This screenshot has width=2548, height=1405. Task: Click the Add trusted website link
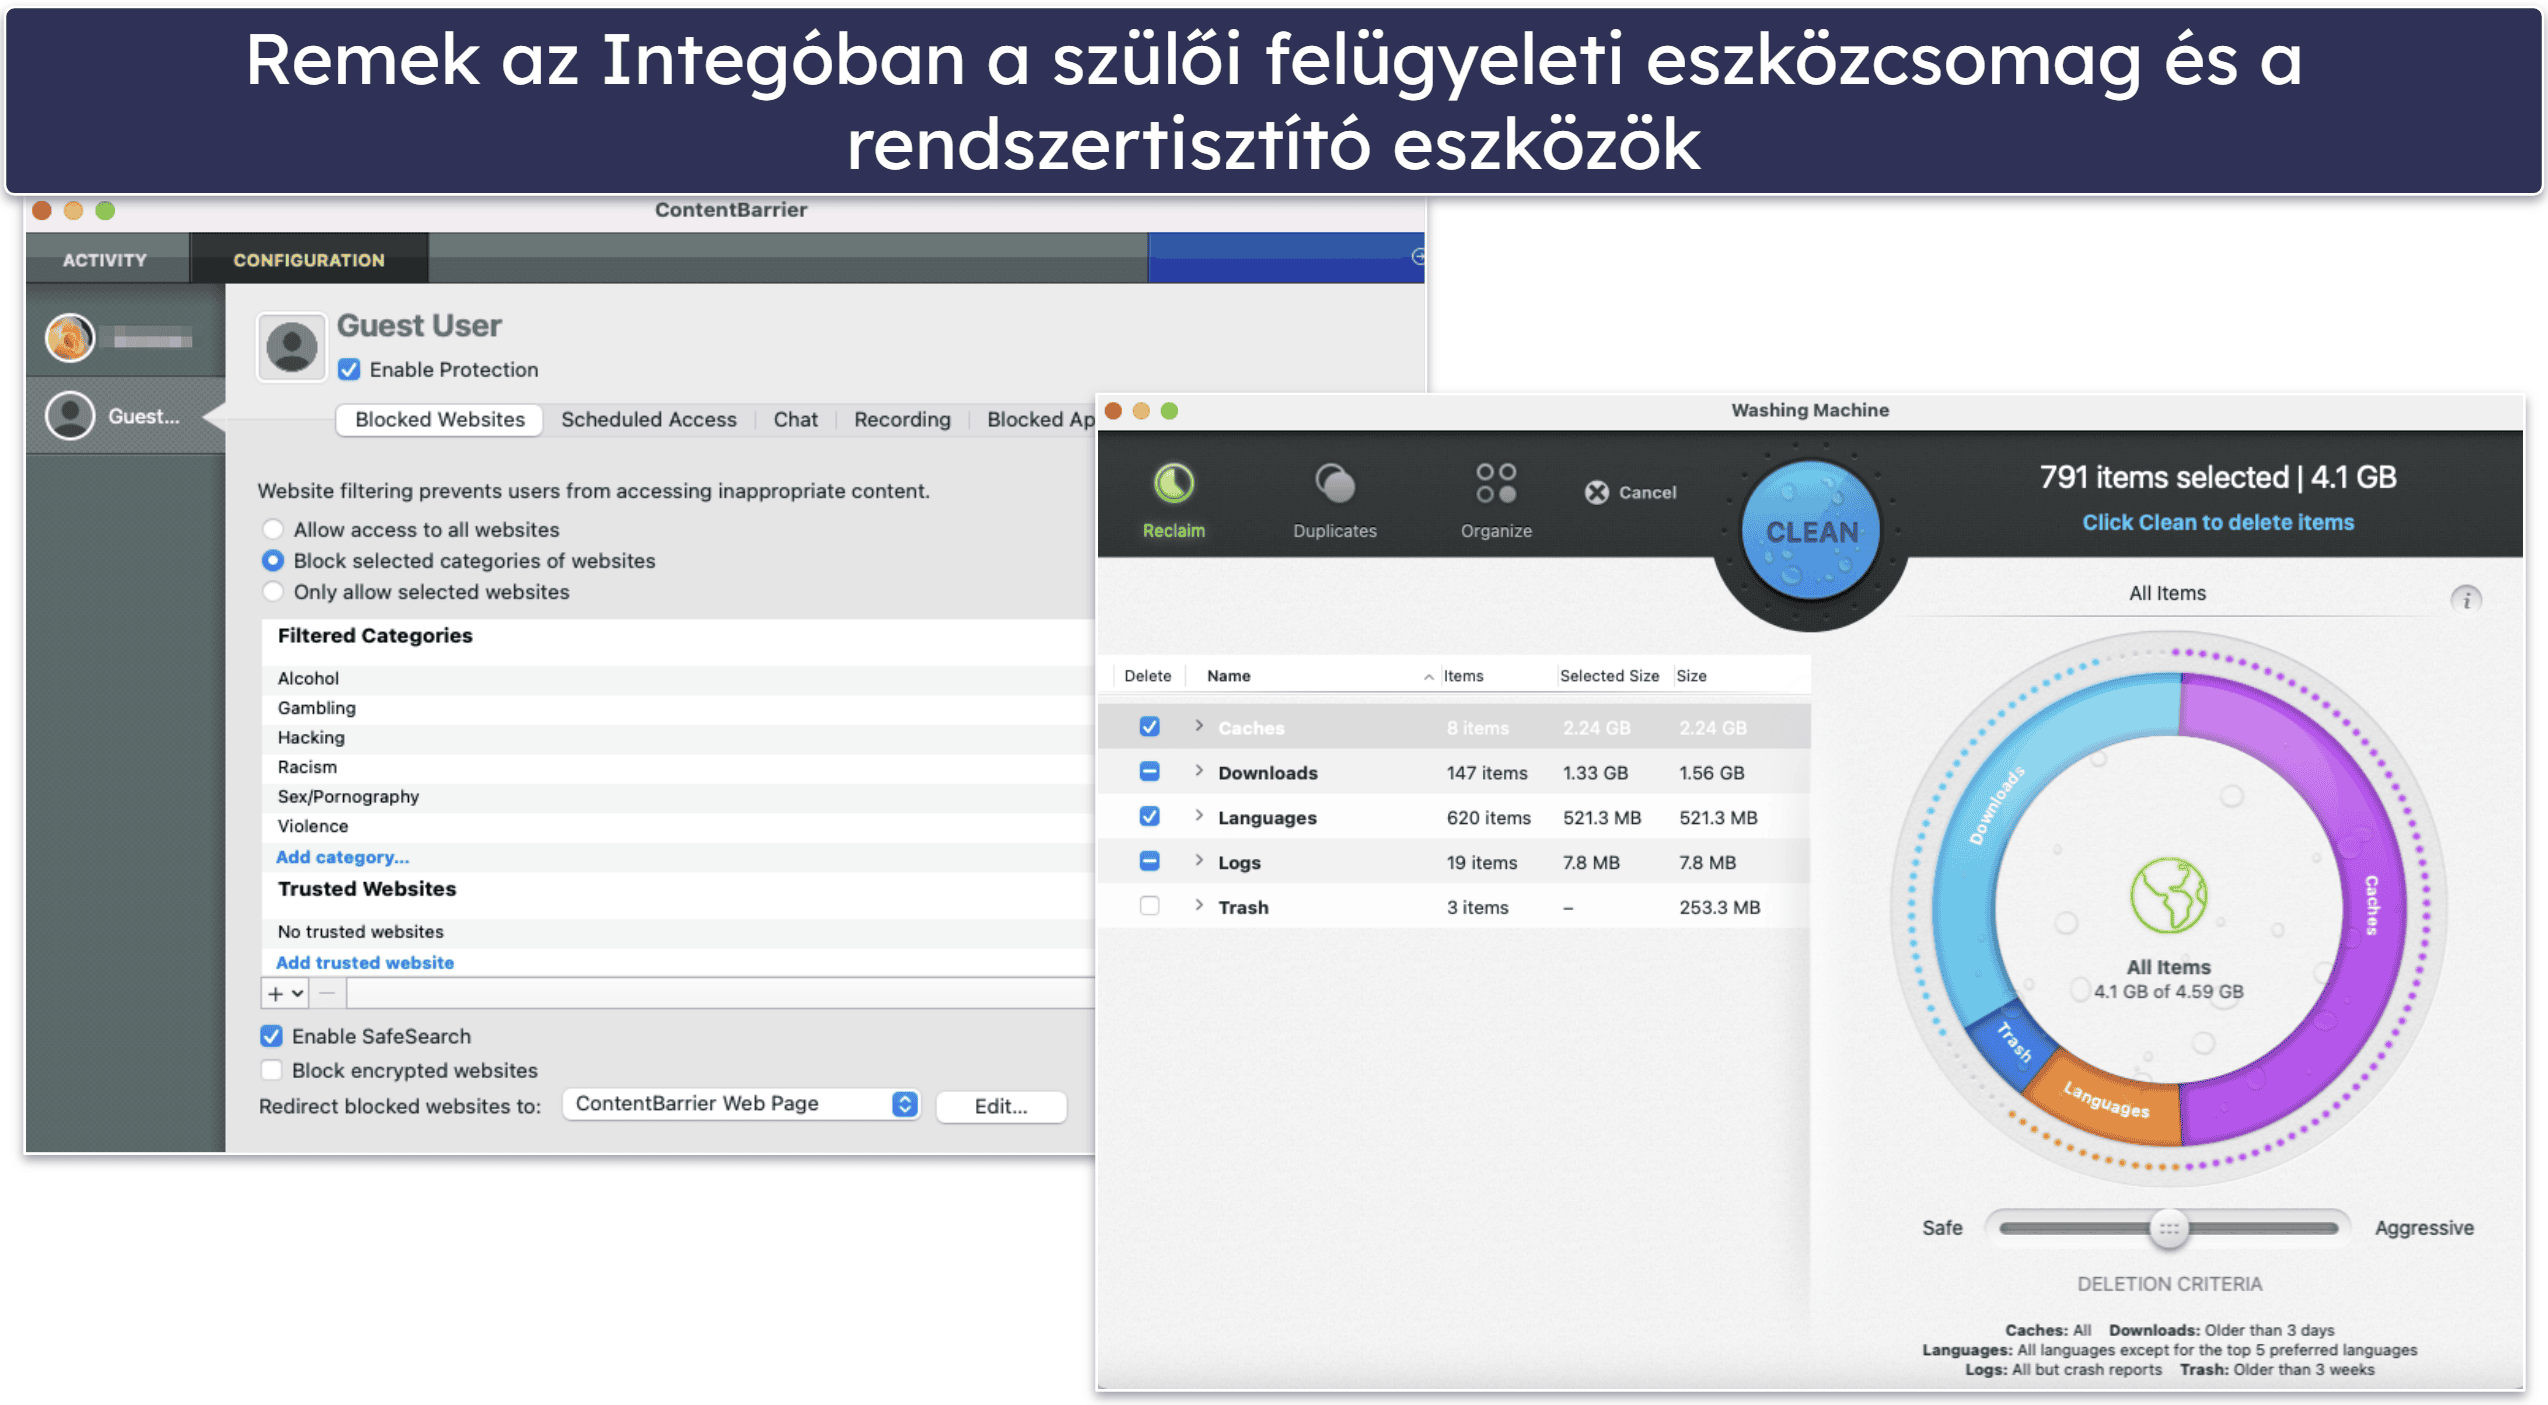click(x=364, y=962)
